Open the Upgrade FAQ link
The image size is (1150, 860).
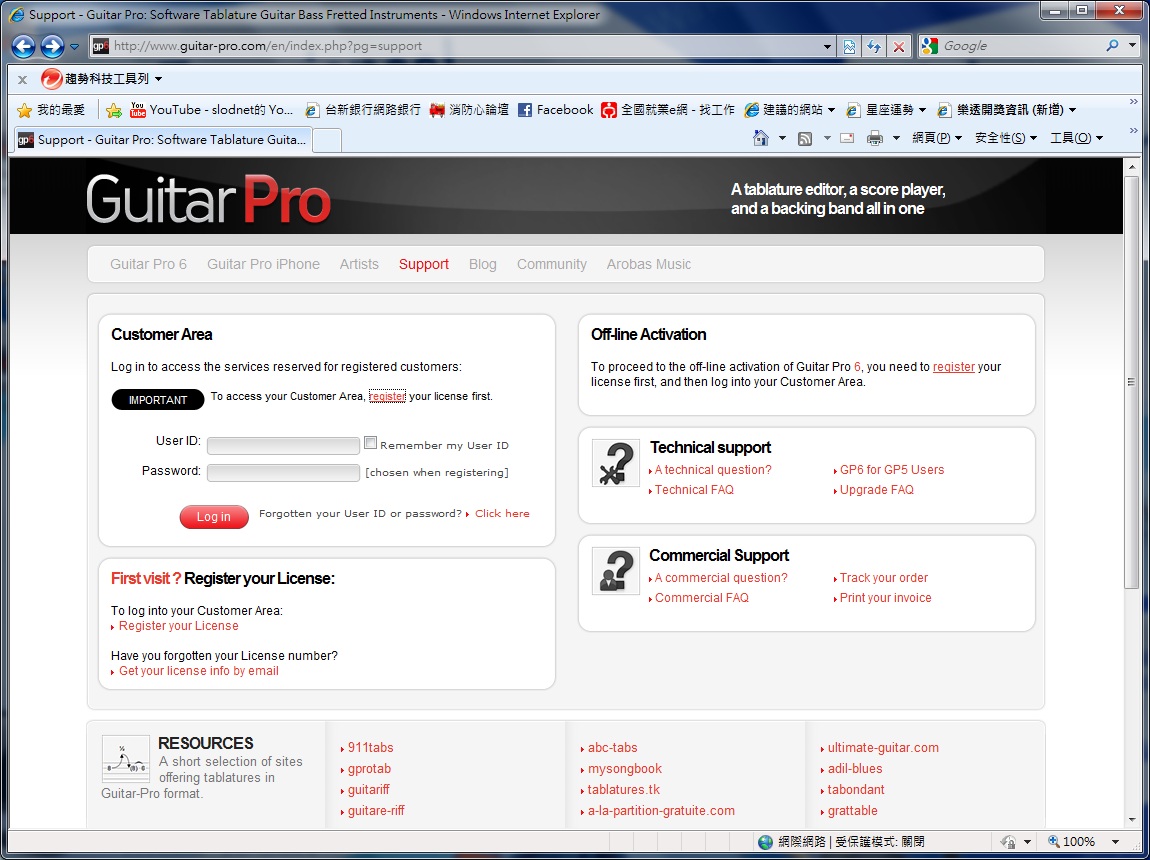tap(876, 490)
